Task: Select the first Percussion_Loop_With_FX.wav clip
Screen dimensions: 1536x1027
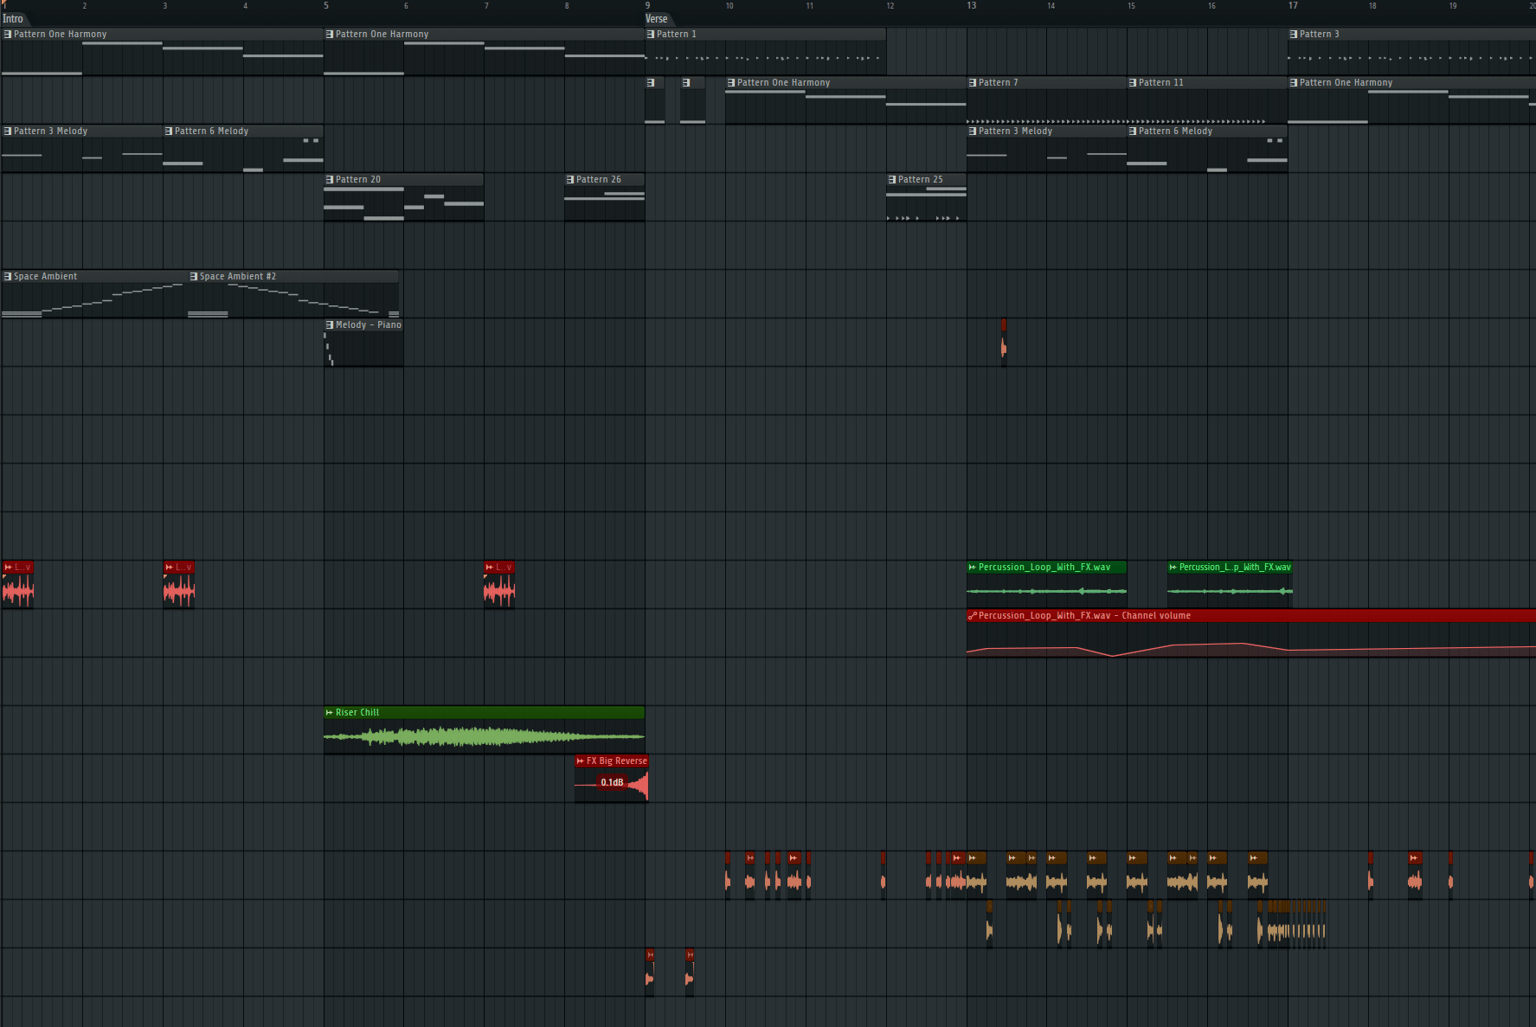Action: point(1046,583)
